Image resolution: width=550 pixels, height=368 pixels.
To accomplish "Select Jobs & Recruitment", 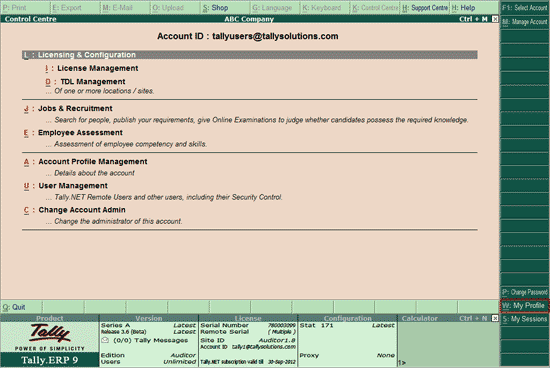I will pos(75,108).
